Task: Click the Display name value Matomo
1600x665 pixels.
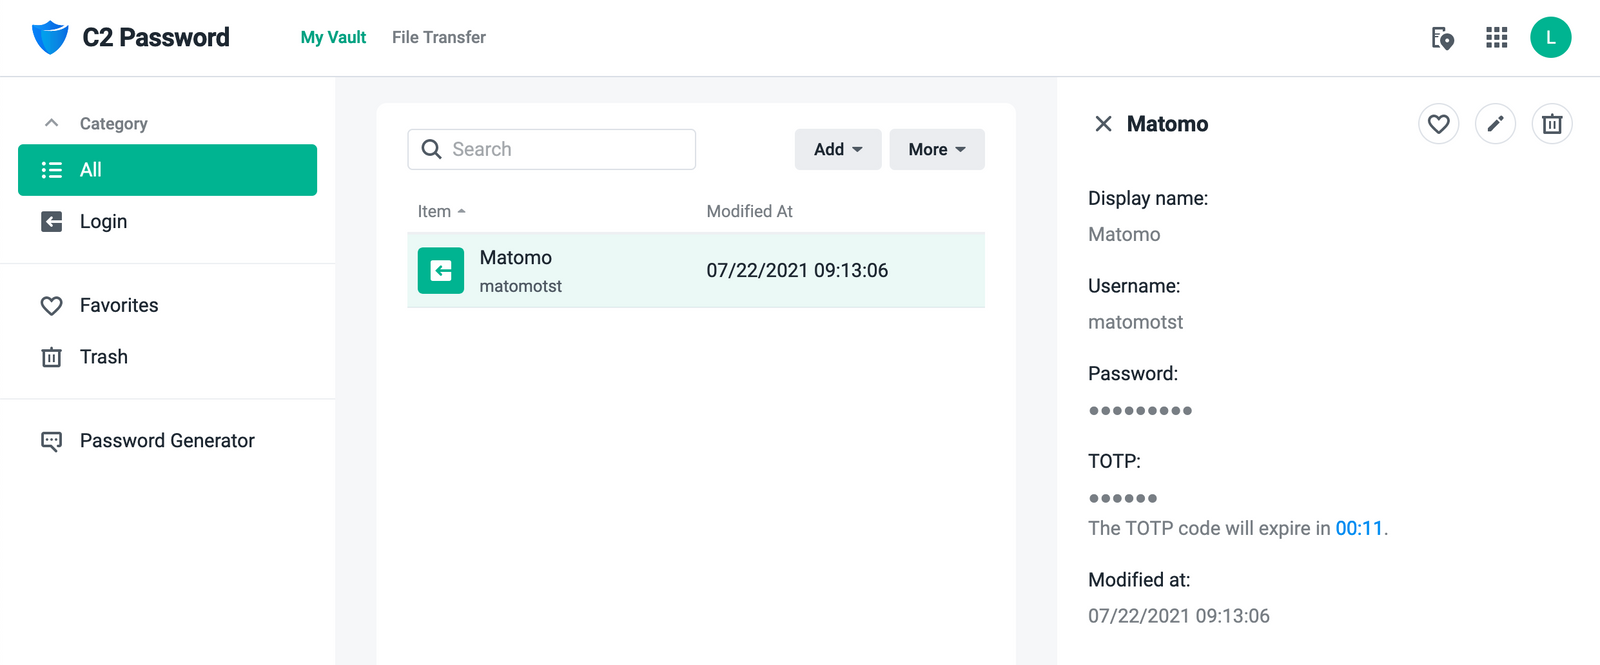Action: click(x=1124, y=234)
